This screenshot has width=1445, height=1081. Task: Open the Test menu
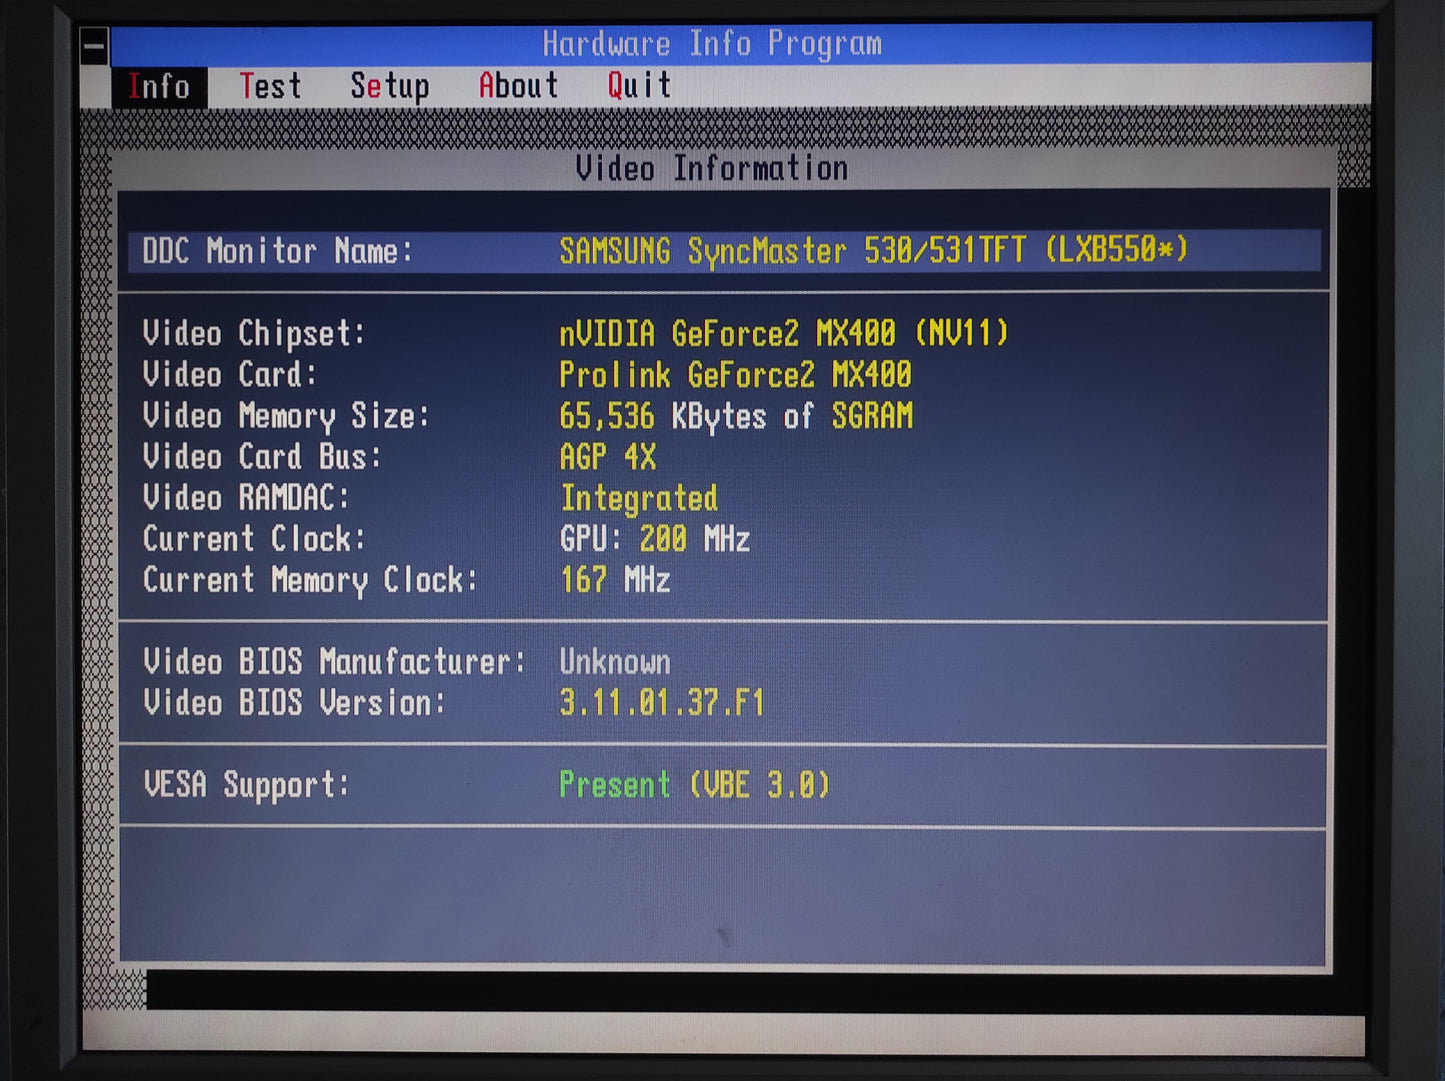[x=272, y=86]
